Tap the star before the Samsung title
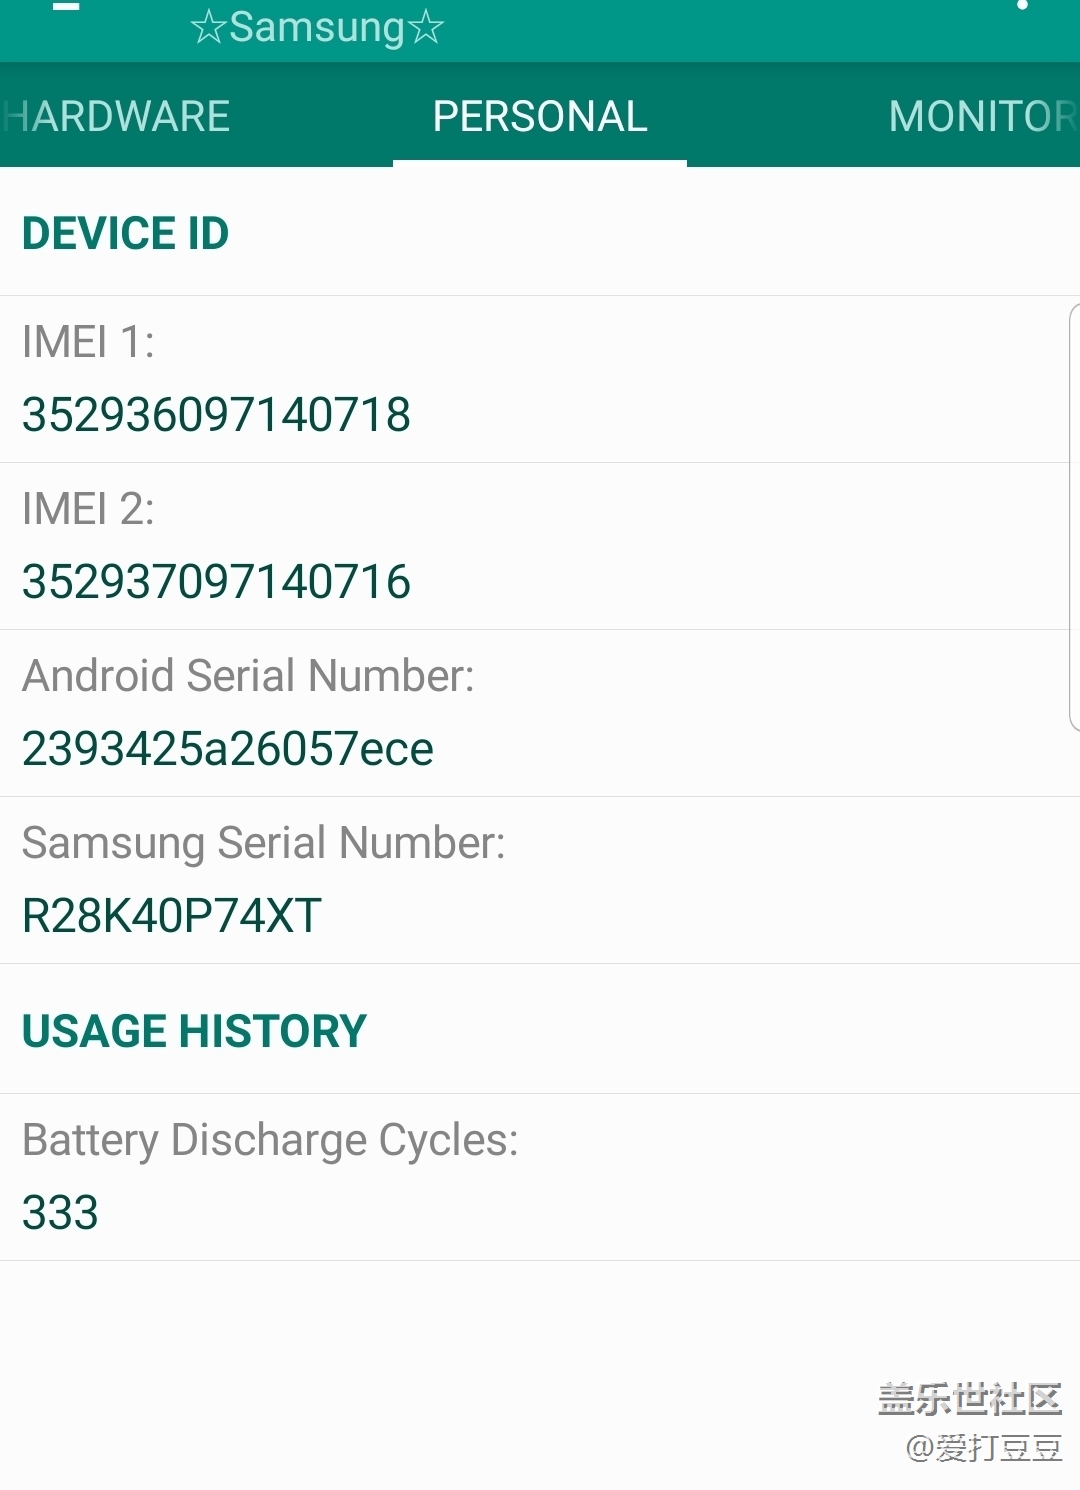The image size is (1080, 1490). coord(208,28)
